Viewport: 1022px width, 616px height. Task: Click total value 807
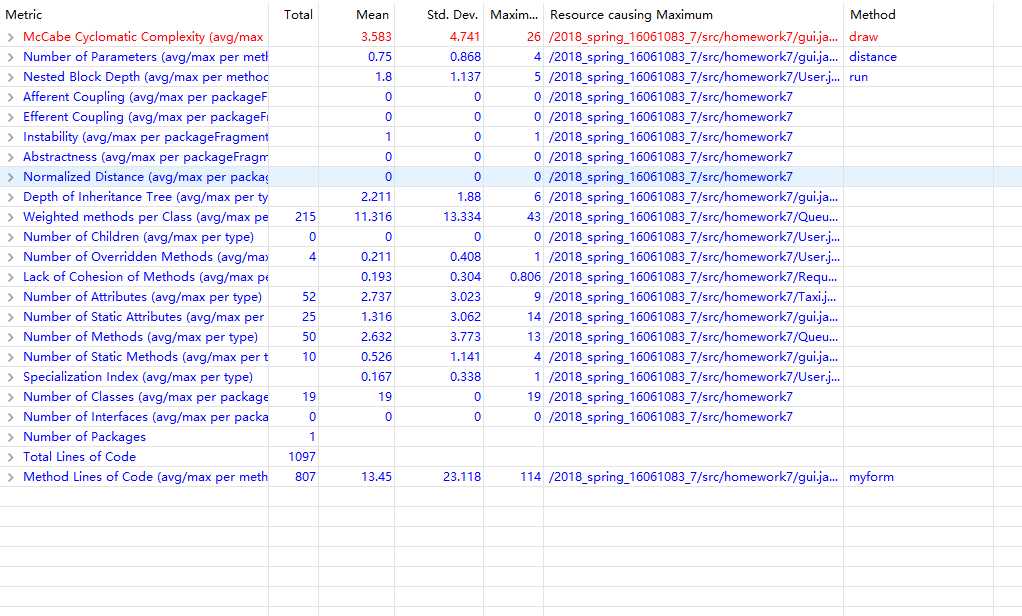[x=305, y=477]
